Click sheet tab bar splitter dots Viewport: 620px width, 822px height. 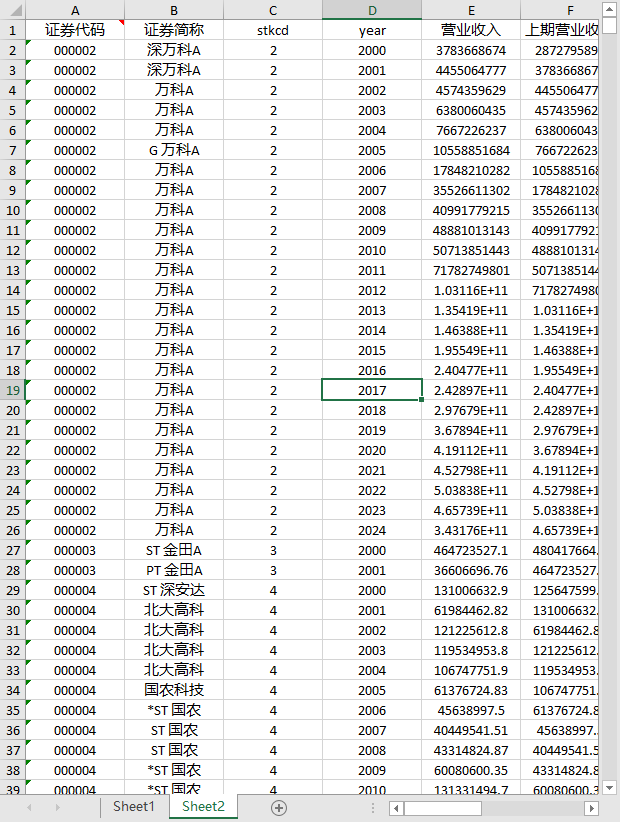point(373,808)
